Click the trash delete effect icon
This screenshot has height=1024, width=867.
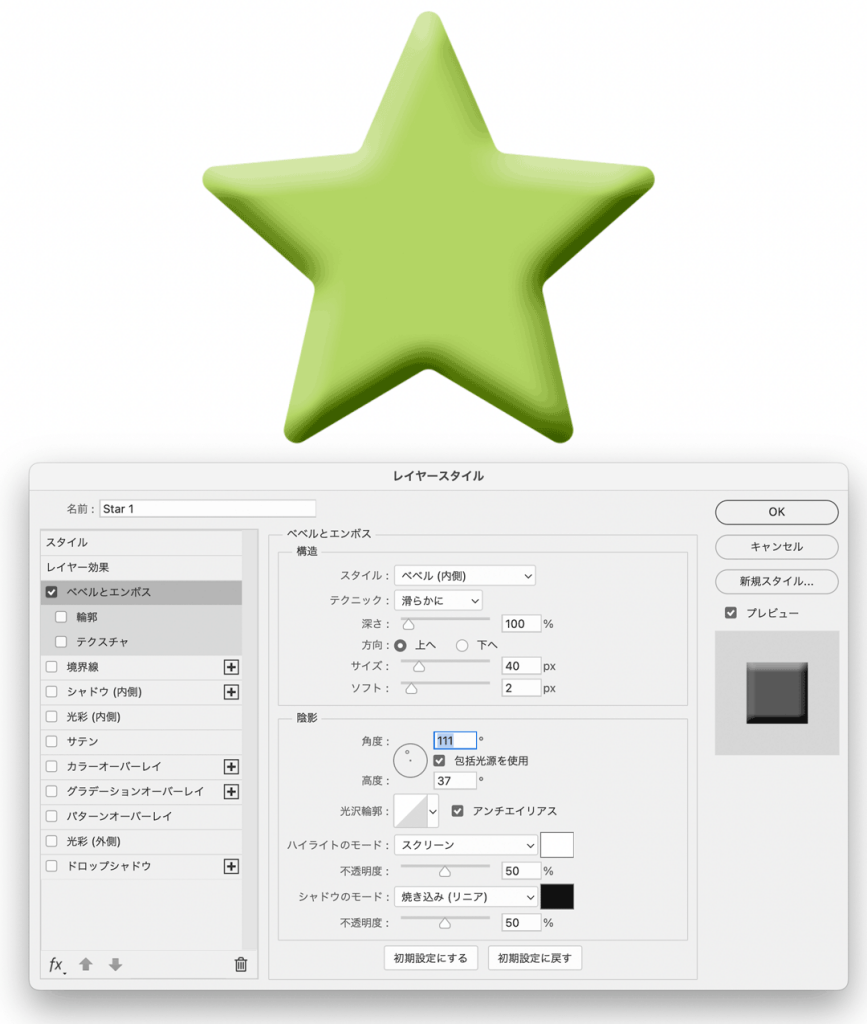point(240,965)
